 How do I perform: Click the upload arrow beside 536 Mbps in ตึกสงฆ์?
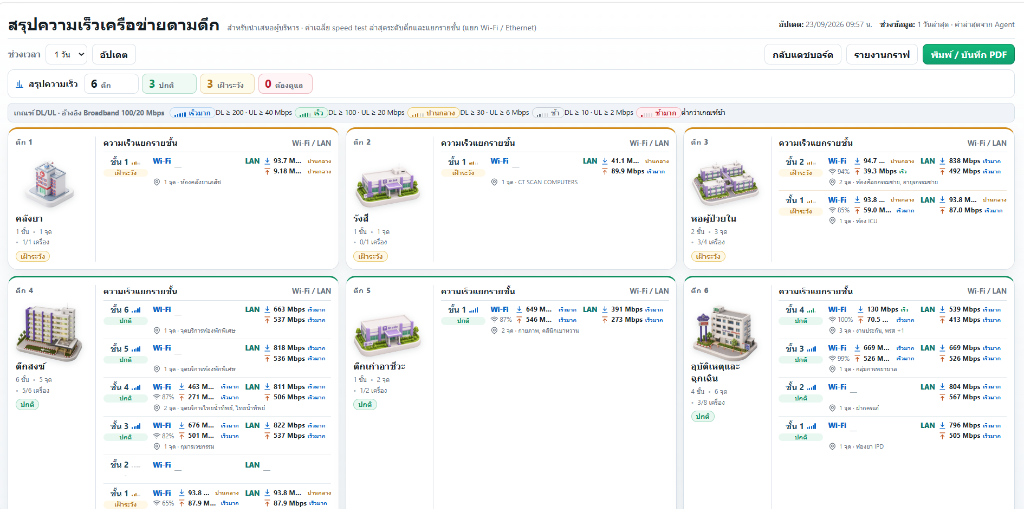pyautogui.click(x=267, y=359)
